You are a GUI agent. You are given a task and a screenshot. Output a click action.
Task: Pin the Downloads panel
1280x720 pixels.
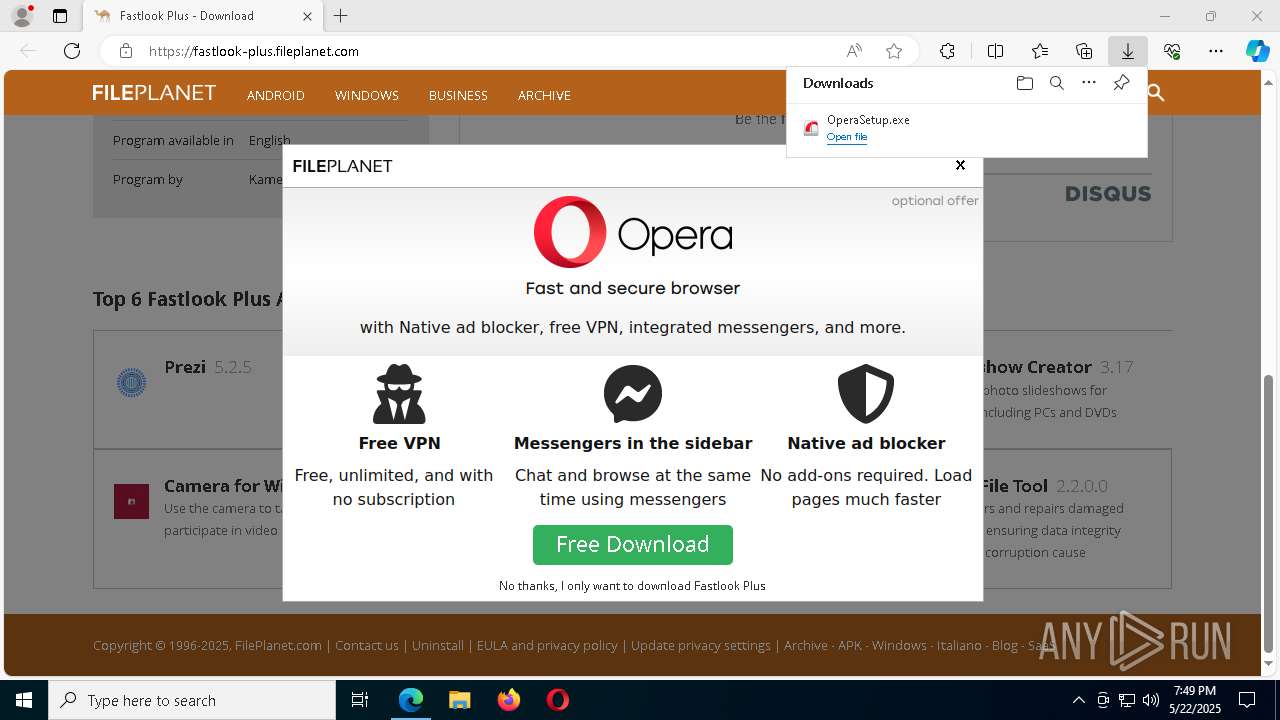(x=1121, y=83)
